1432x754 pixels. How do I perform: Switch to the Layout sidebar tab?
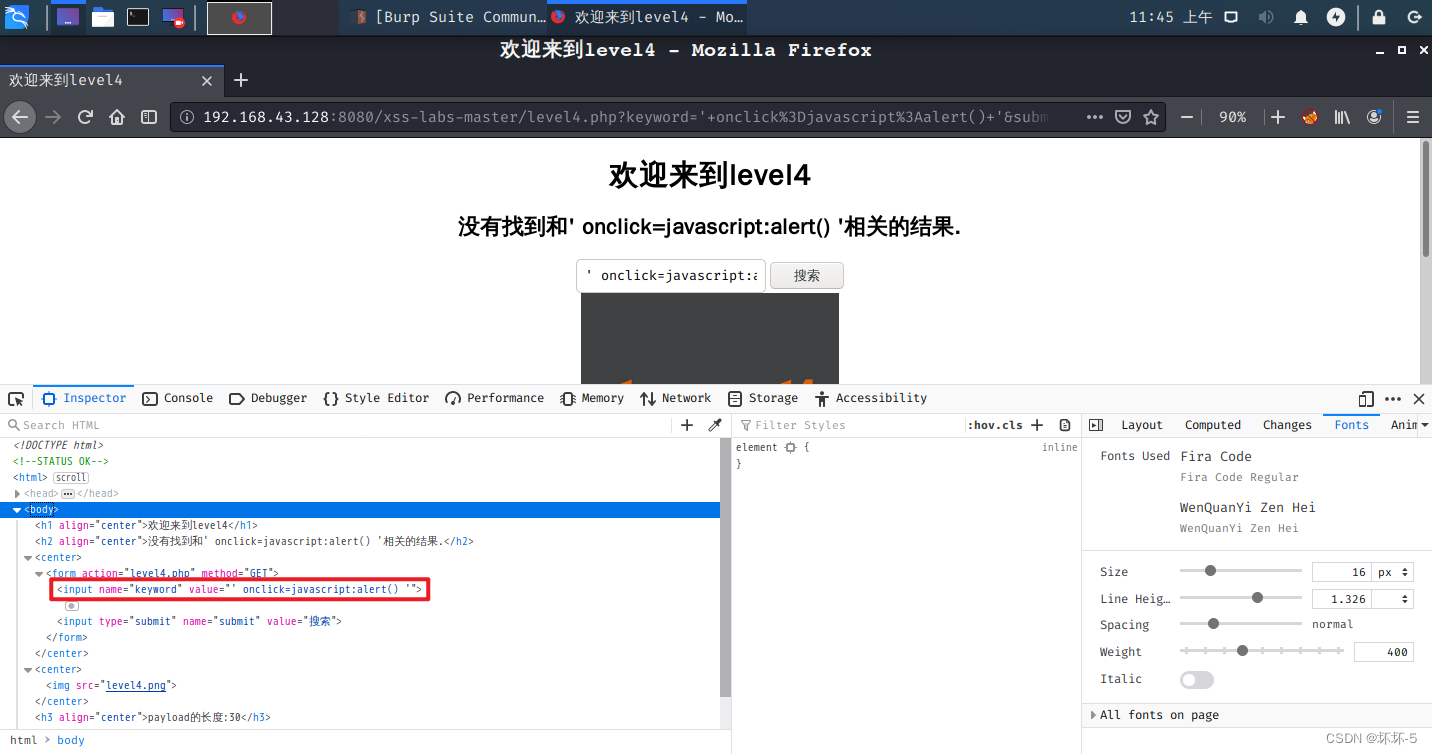[1141, 425]
